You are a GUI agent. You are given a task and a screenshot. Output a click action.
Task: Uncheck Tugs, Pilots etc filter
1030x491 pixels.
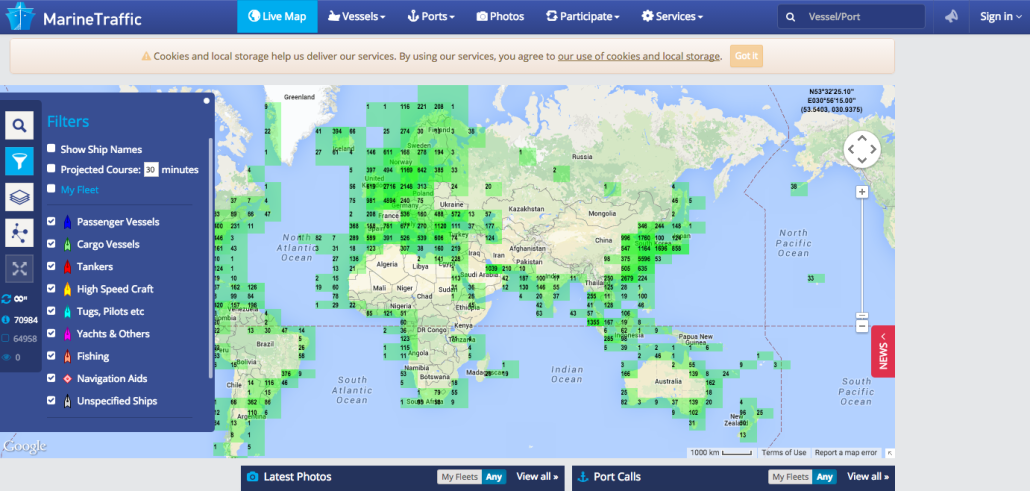[x=51, y=311]
